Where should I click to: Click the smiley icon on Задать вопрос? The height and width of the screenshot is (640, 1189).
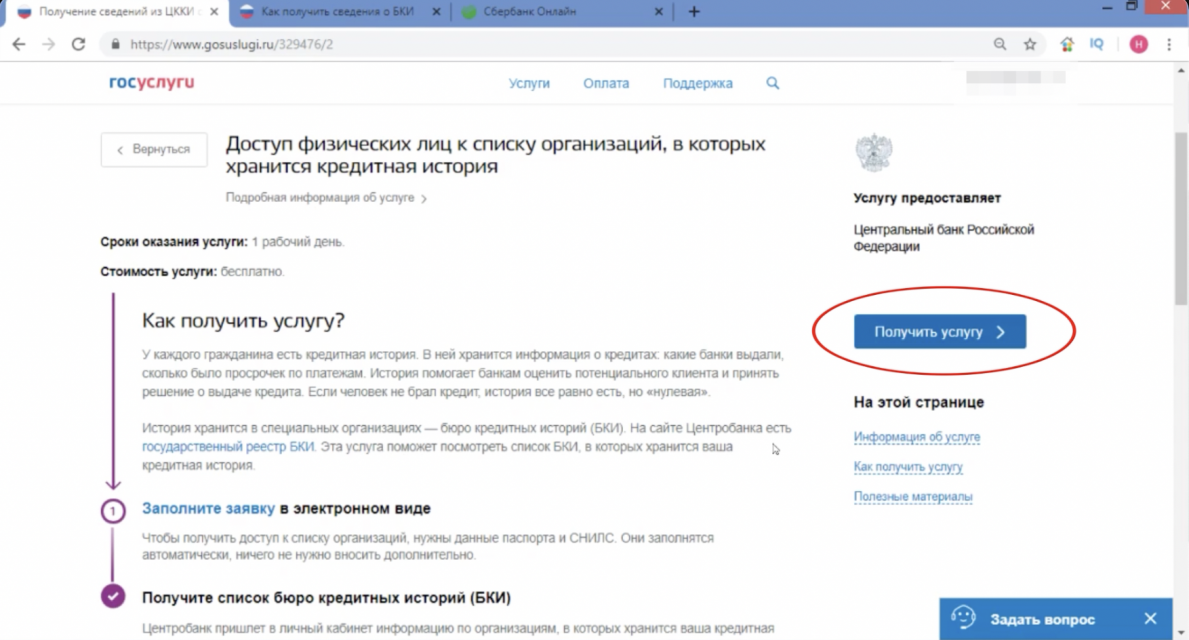[x=962, y=618]
